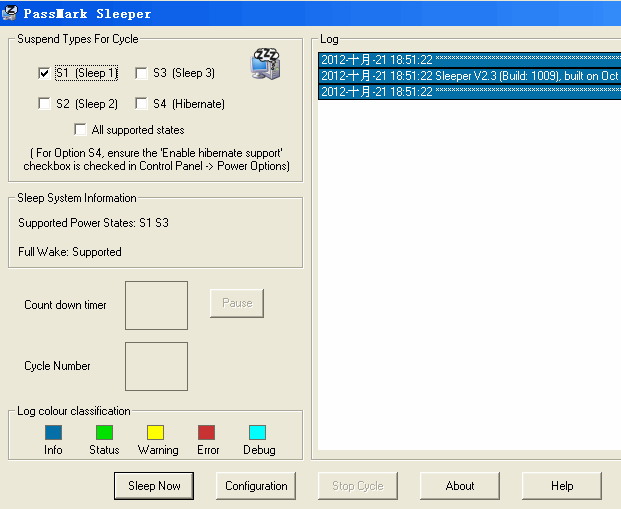Click the yellow Warning colour swatch
Screen dimensions: 621x509
click(x=155, y=432)
